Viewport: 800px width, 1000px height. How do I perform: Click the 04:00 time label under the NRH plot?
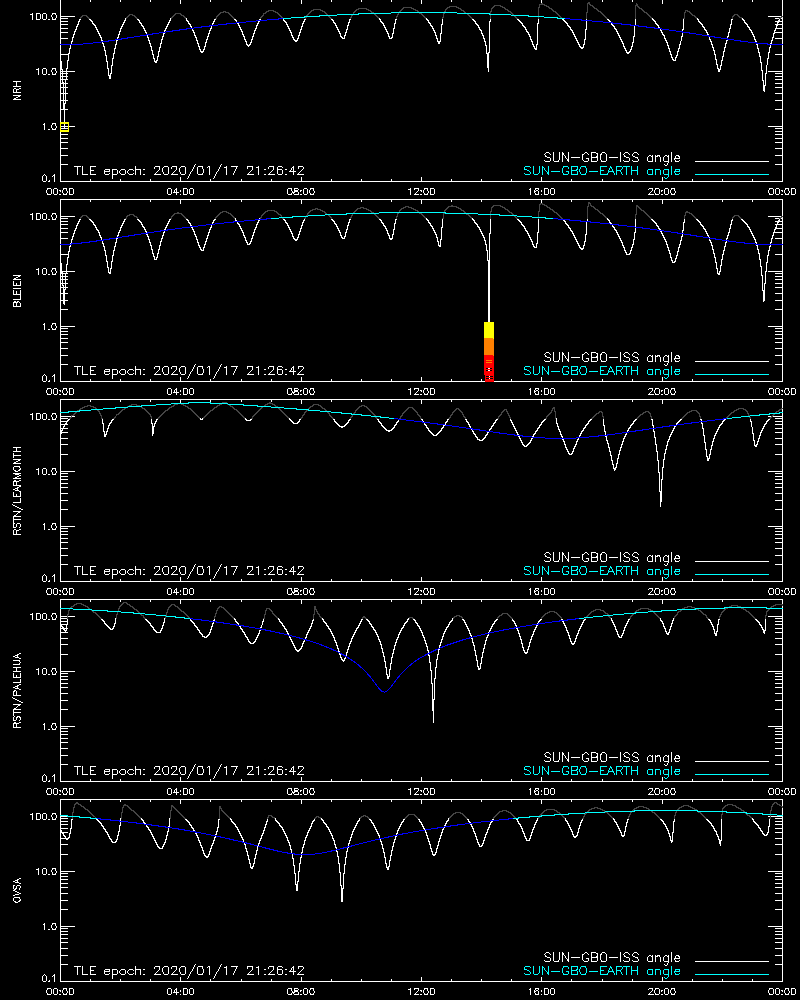[x=181, y=191]
